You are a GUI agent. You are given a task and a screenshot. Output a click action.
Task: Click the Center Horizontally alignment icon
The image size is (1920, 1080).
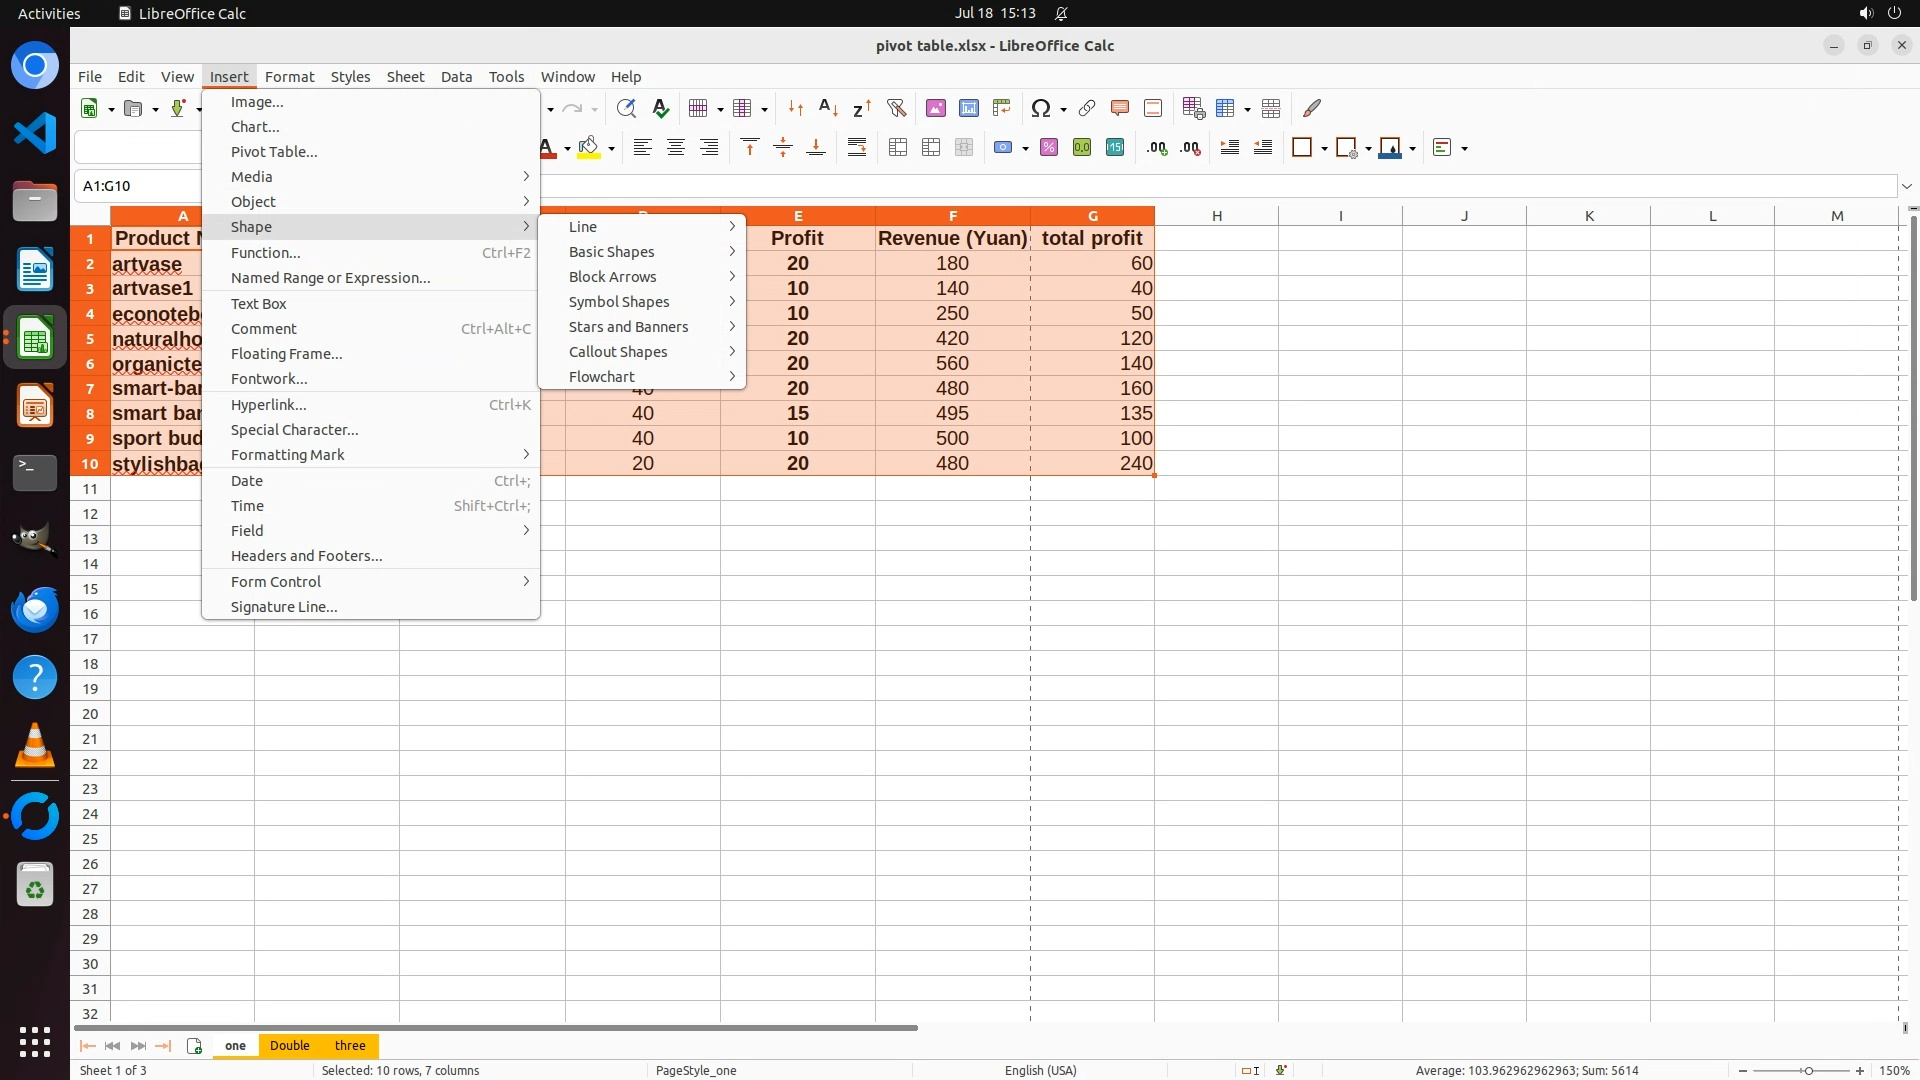click(x=676, y=148)
